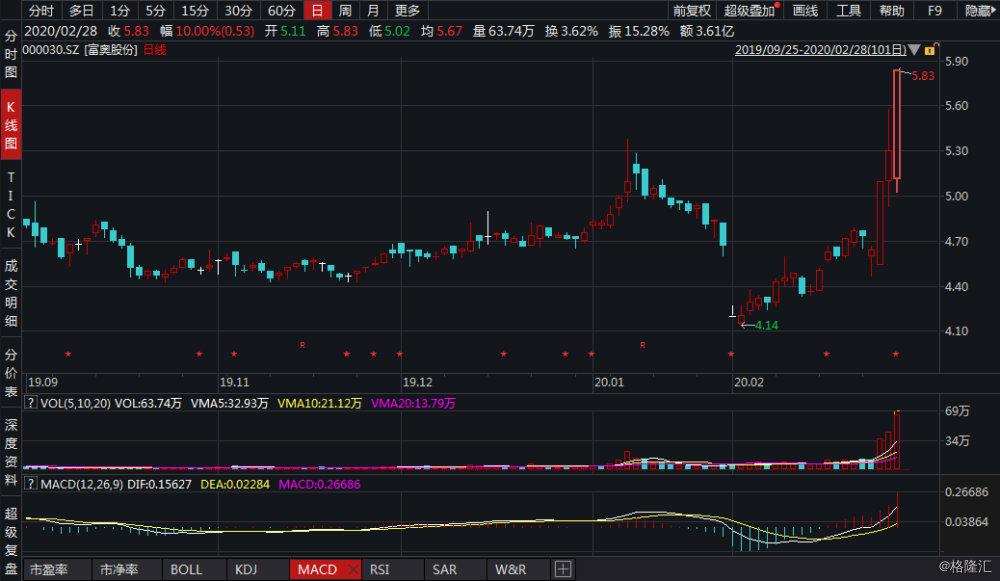Image resolution: width=1000 pixels, height=581 pixels.
Task: Click 隐藏 to hide the side panel
Action: [978, 10]
